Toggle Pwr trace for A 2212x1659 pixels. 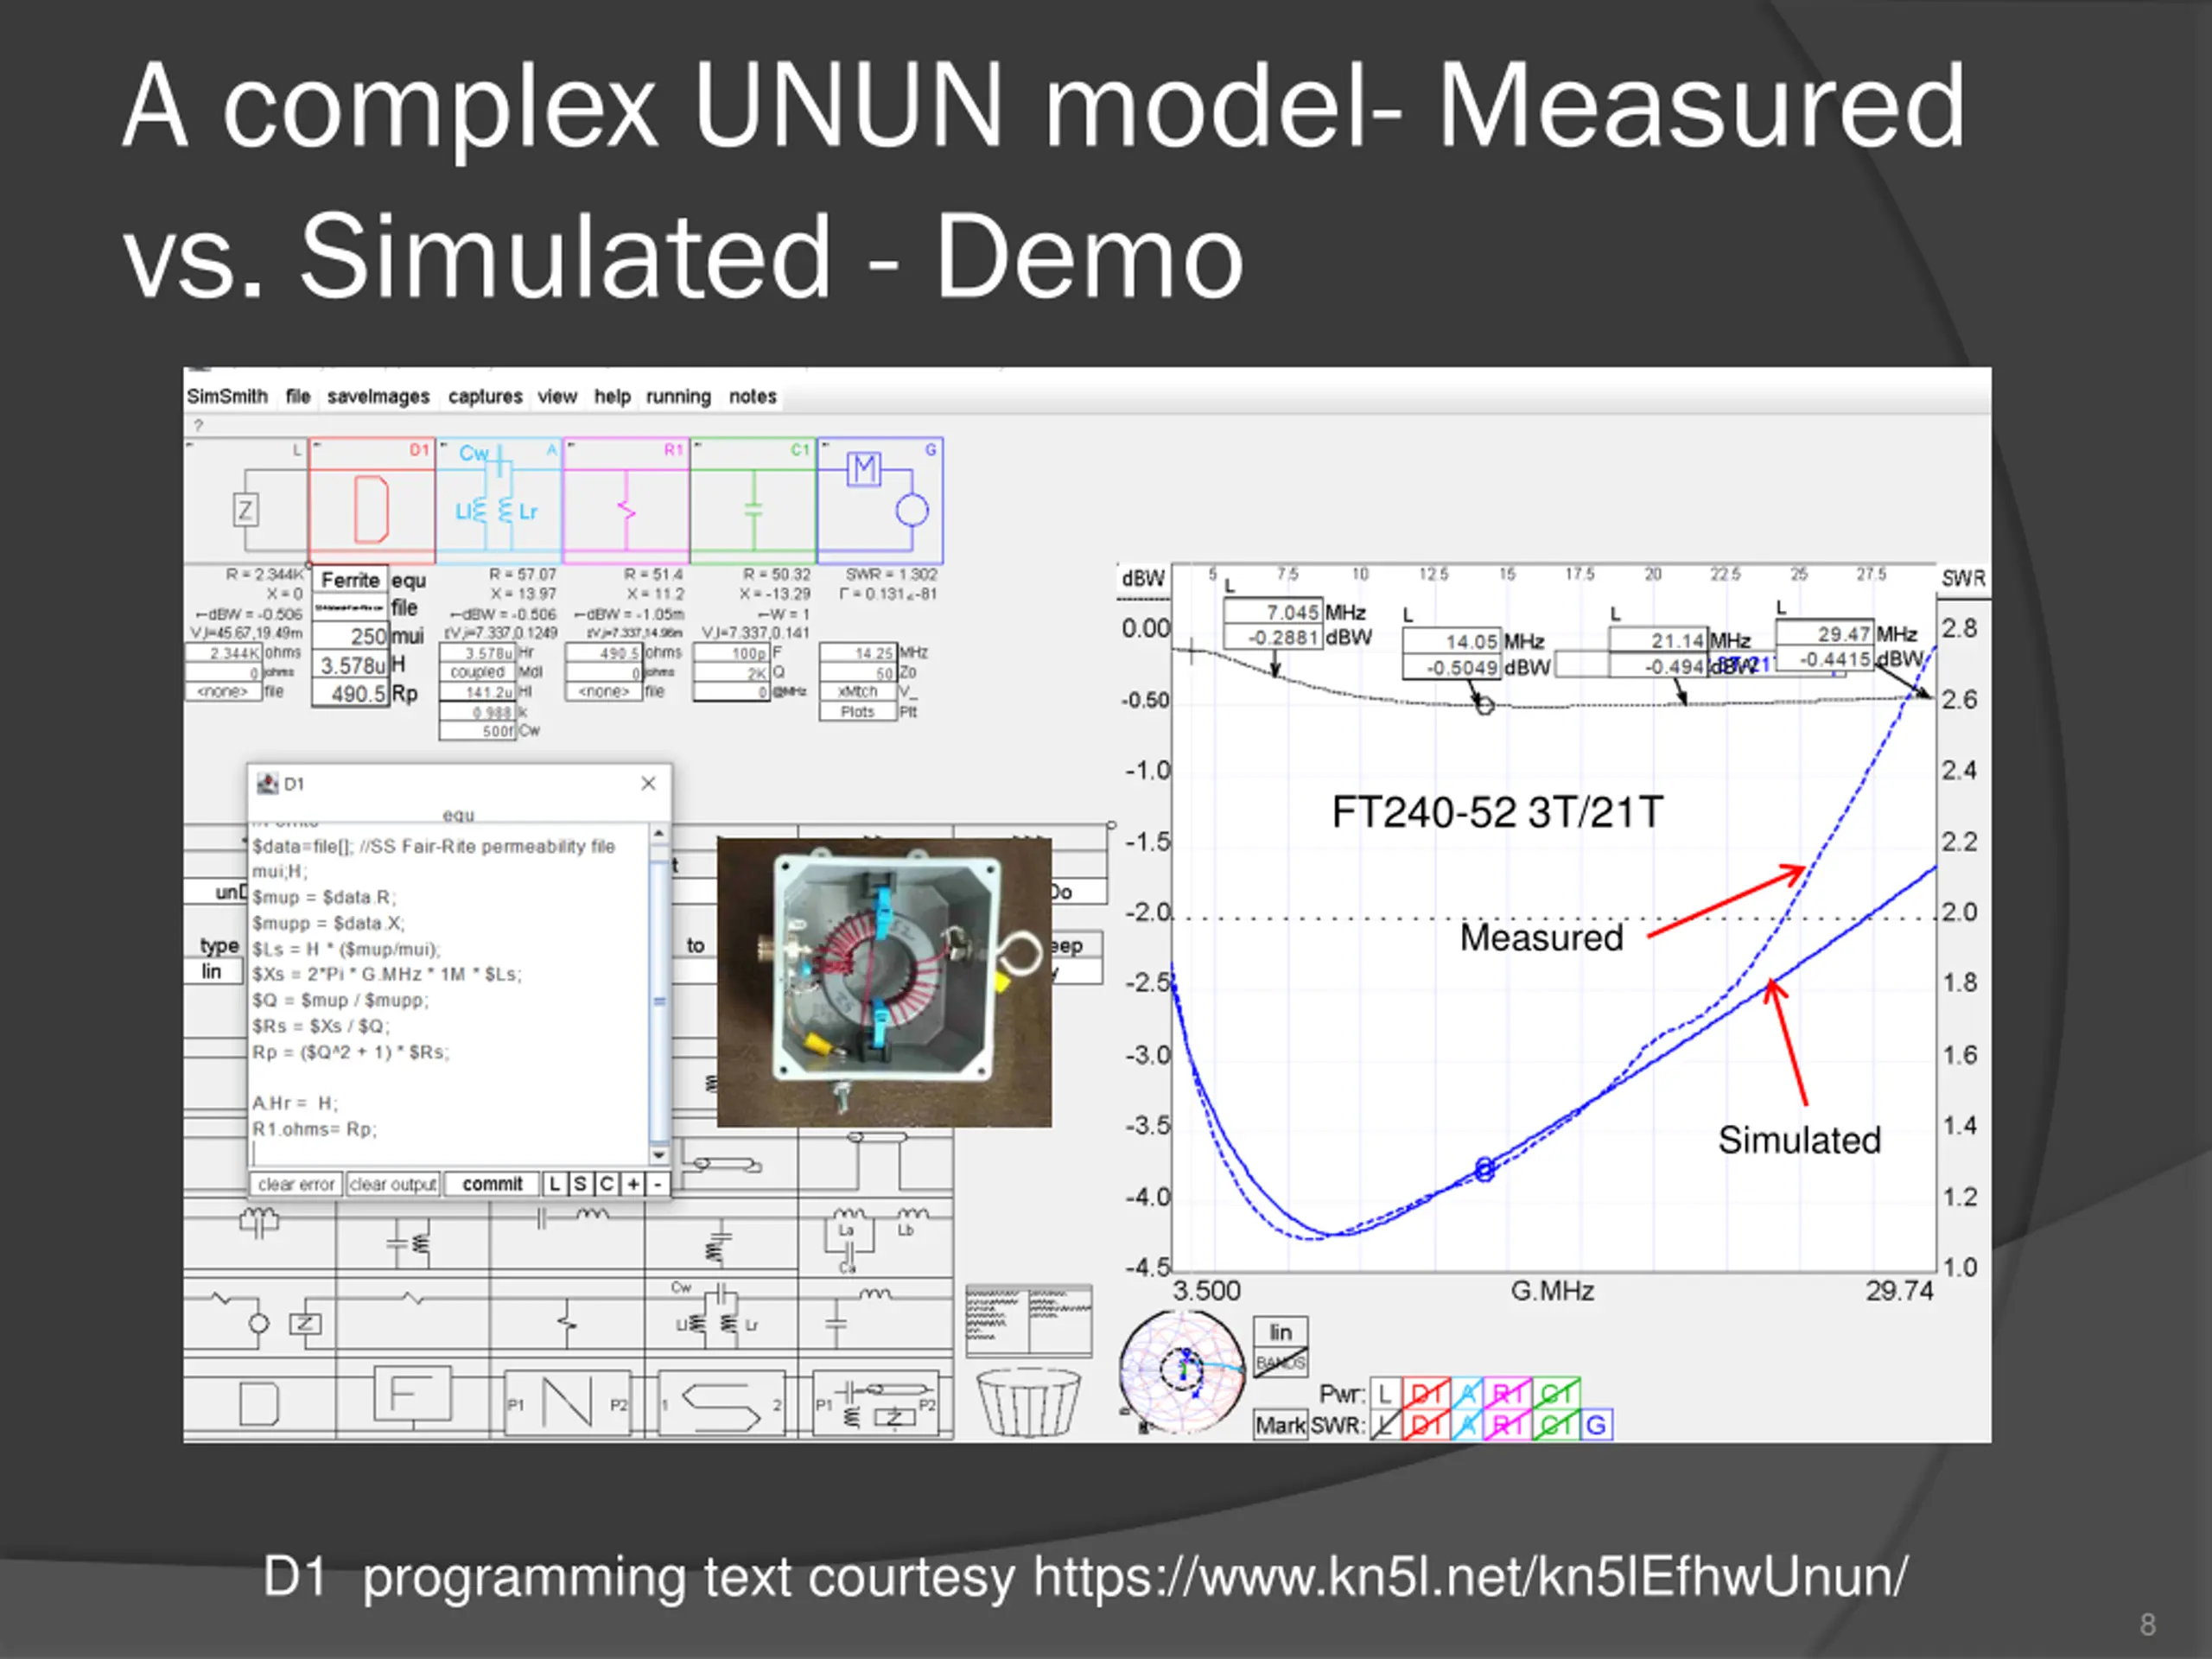coord(1467,1393)
